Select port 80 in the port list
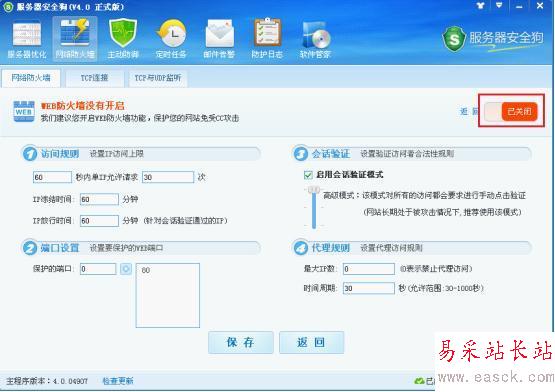The height and width of the screenshot is (392, 555). click(146, 271)
